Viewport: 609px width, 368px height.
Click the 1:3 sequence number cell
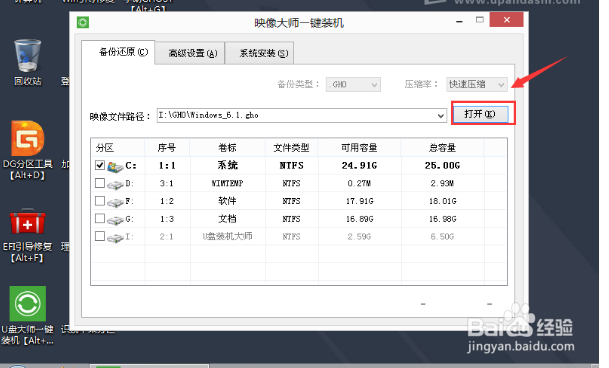(167, 219)
